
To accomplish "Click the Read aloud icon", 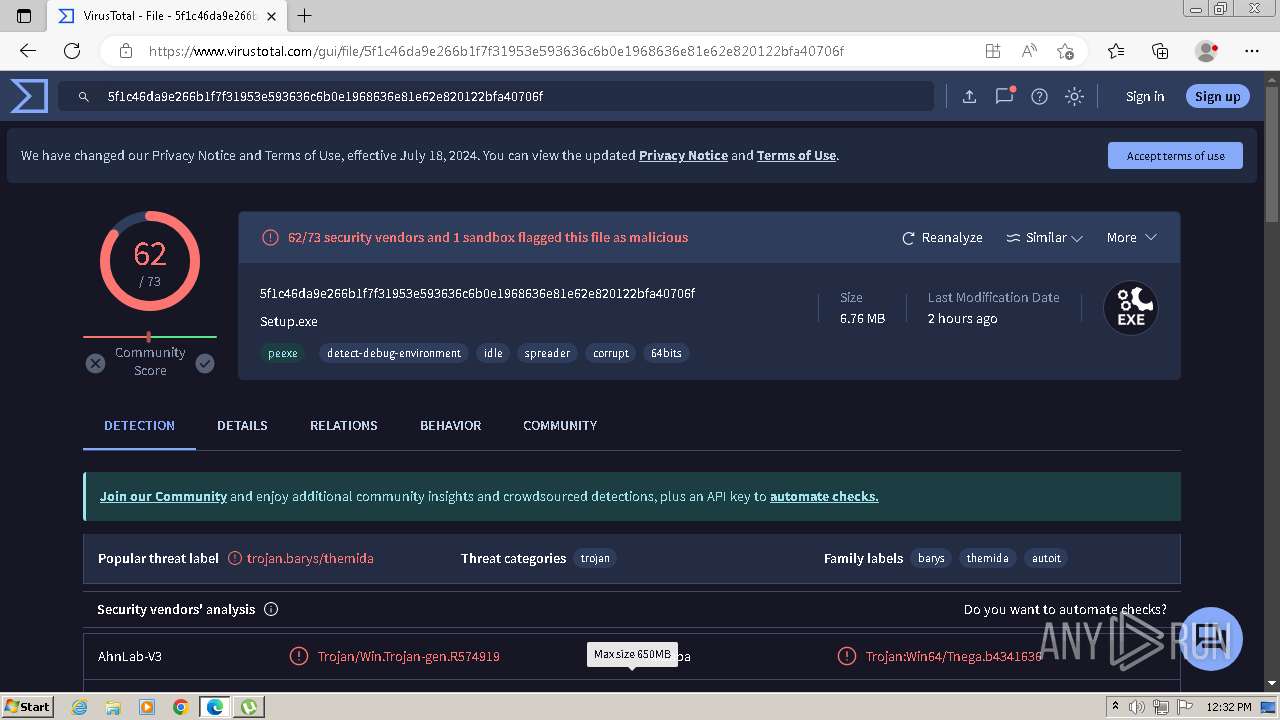I will [1029, 51].
